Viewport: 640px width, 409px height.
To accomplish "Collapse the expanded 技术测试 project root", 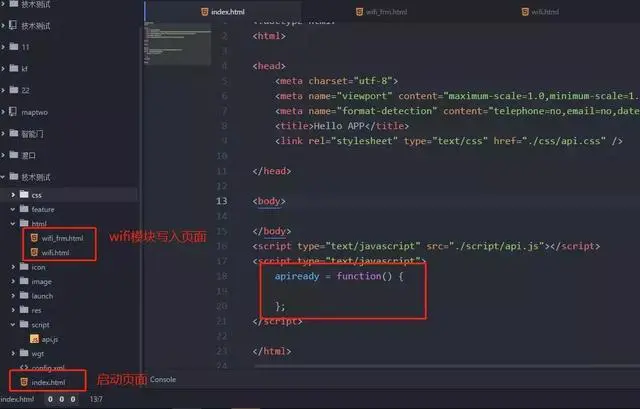I will (x=3, y=177).
